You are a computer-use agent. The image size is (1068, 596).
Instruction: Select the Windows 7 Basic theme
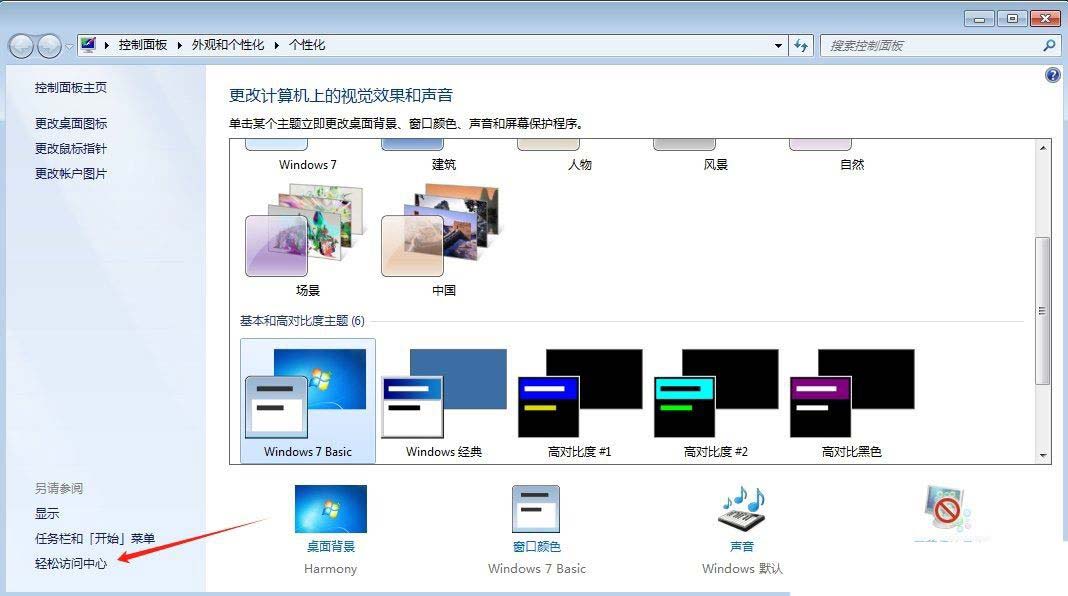(308, 400)
